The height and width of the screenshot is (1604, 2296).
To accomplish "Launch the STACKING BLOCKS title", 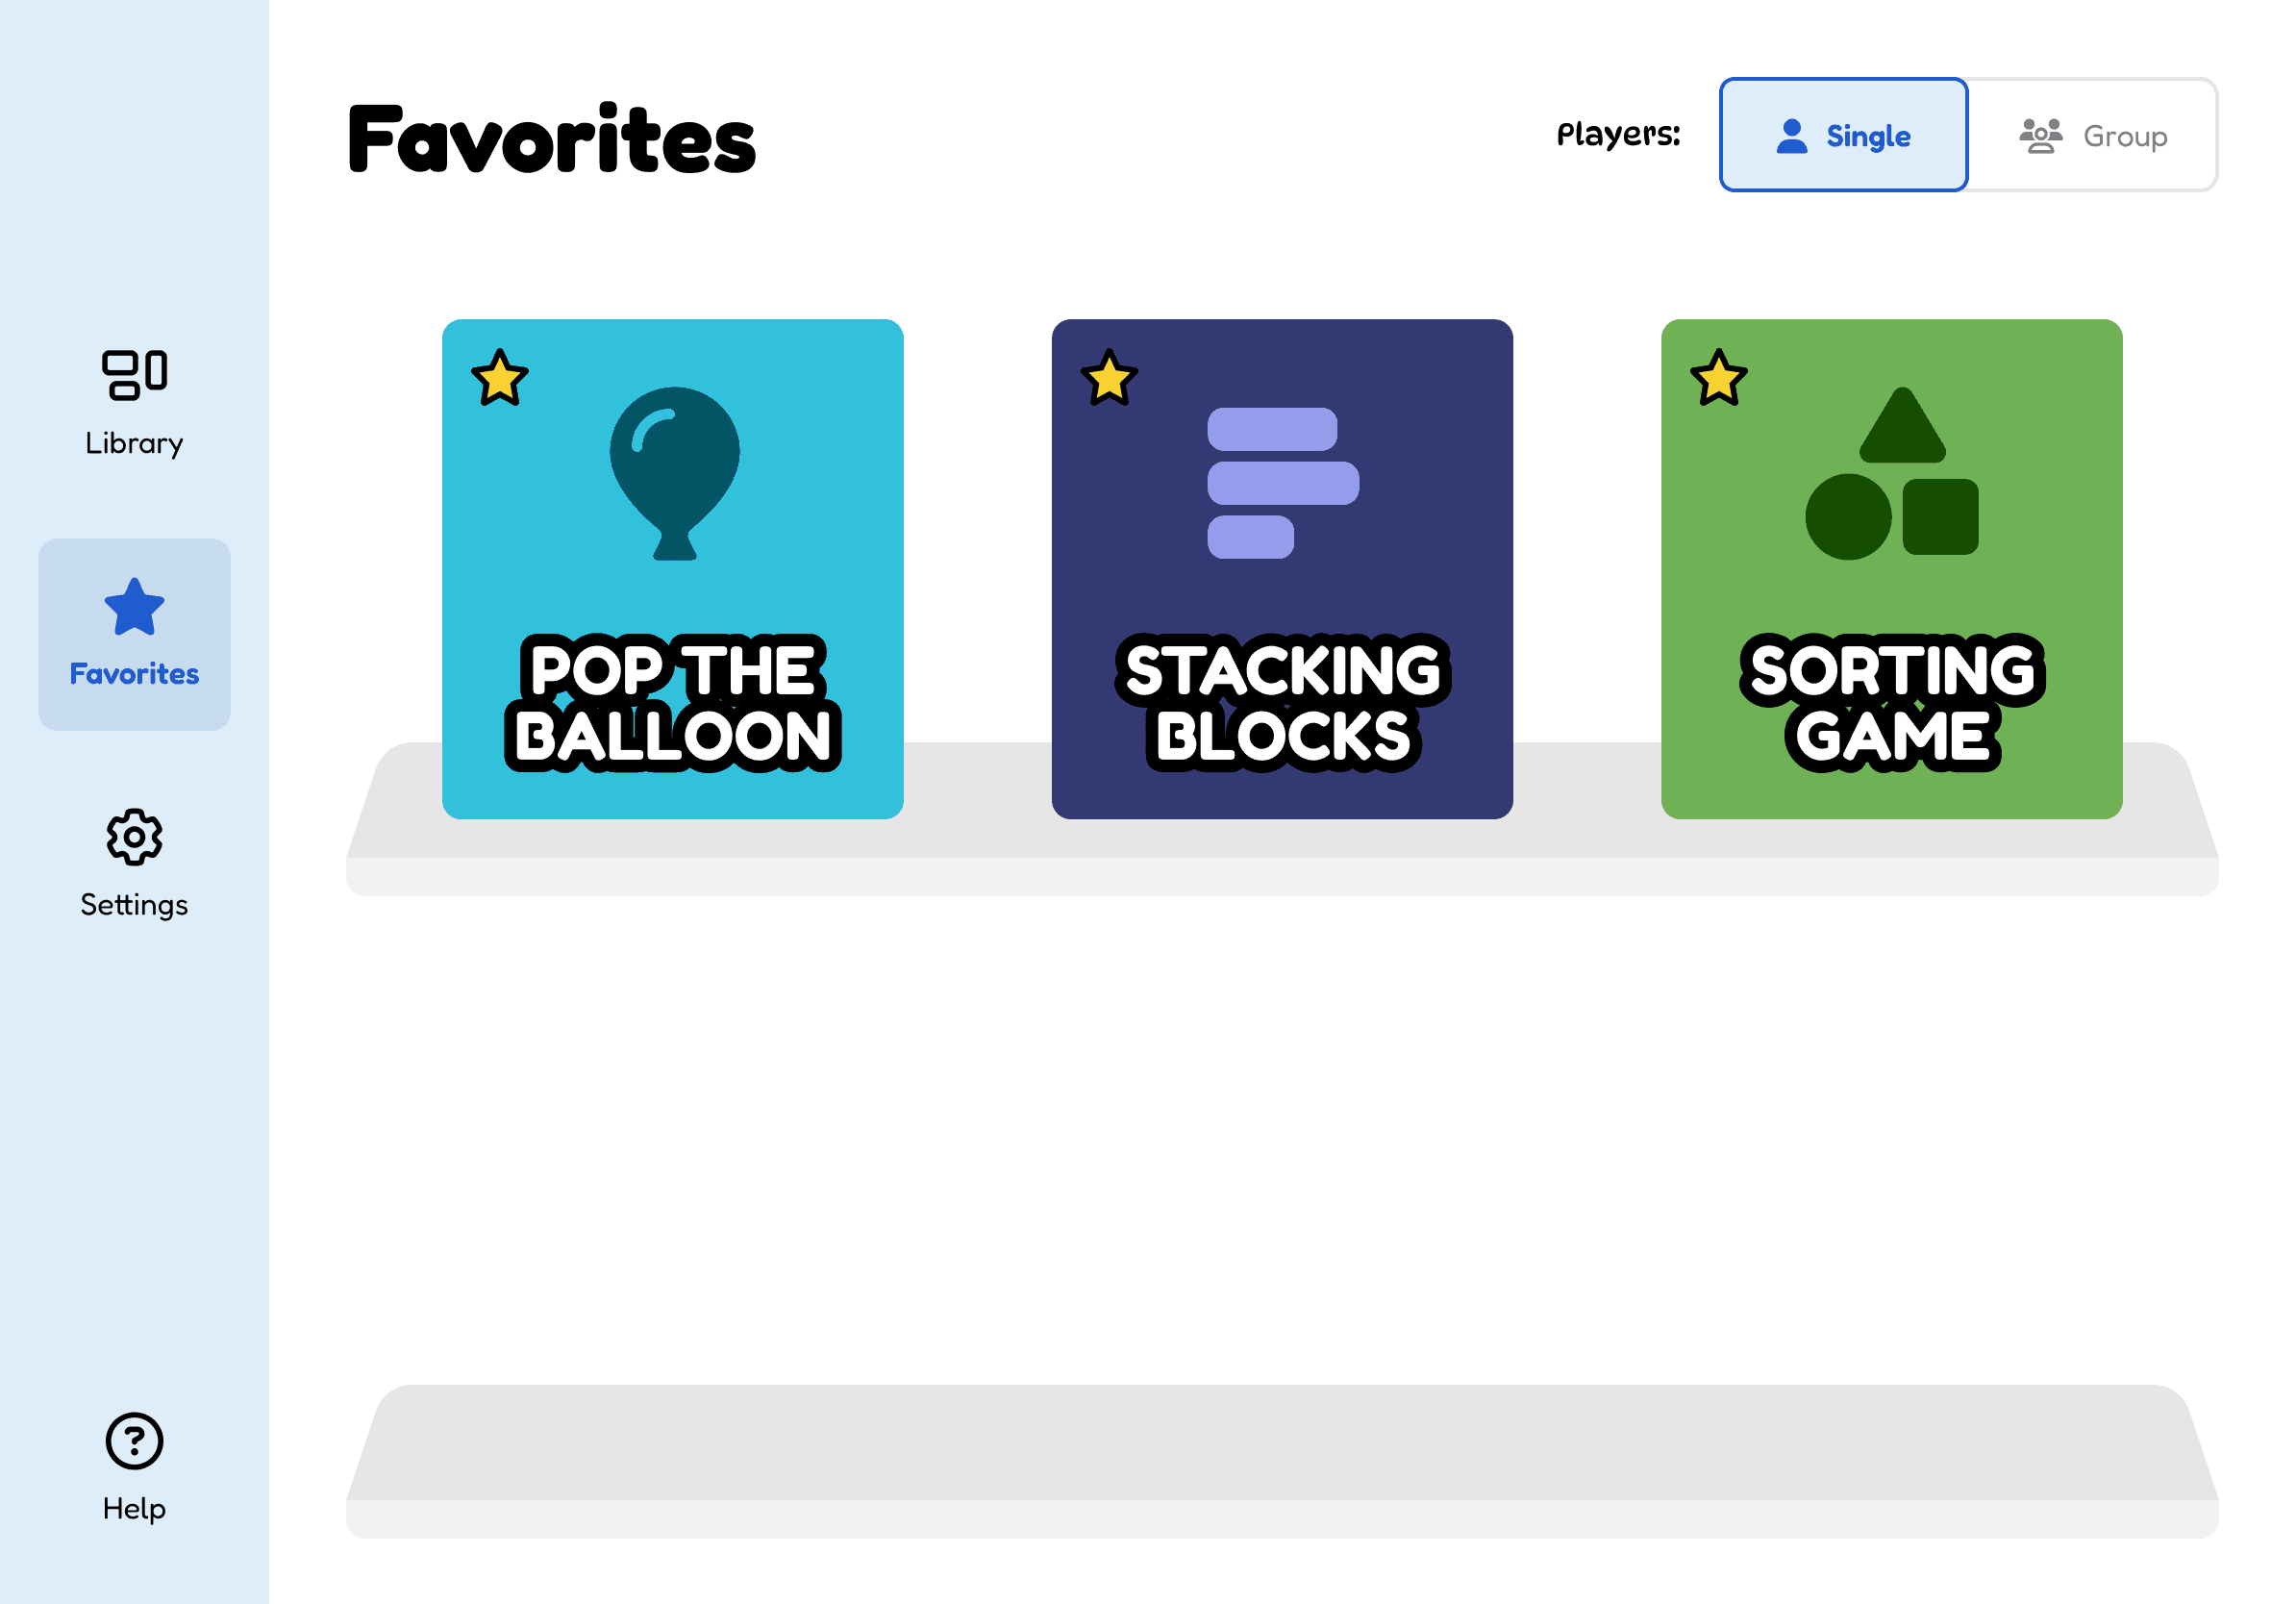I will coord(1283,703).
